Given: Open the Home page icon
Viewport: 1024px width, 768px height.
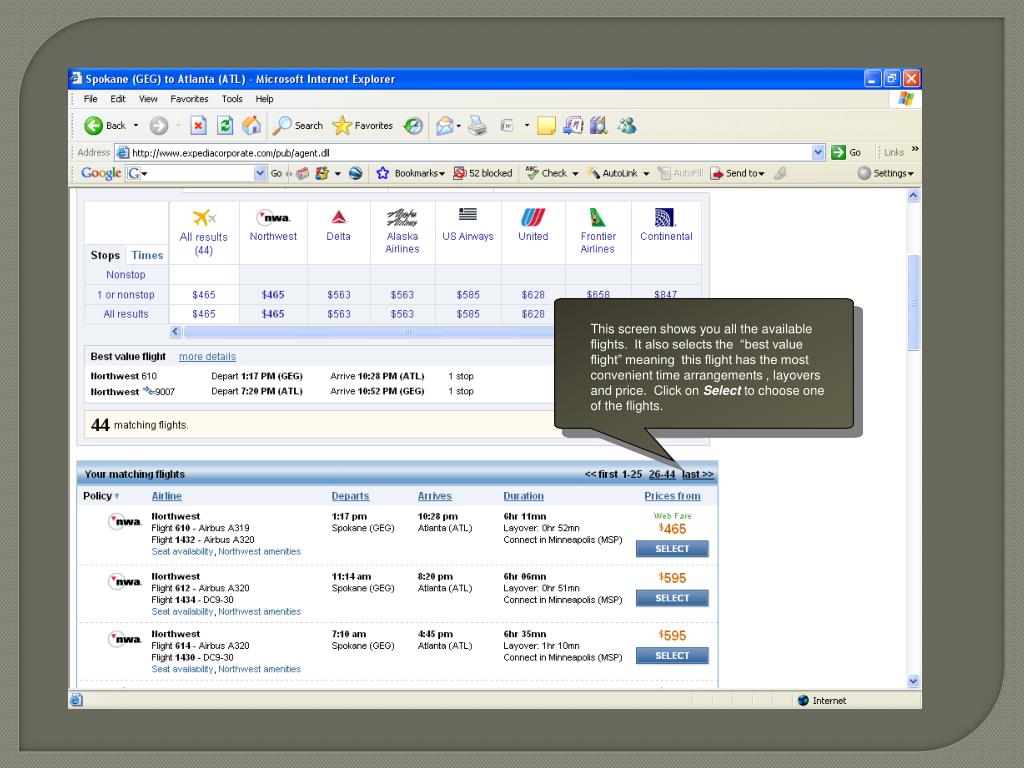Looking at the screenshot, I should pyautogui.click(x=251, y=125).
